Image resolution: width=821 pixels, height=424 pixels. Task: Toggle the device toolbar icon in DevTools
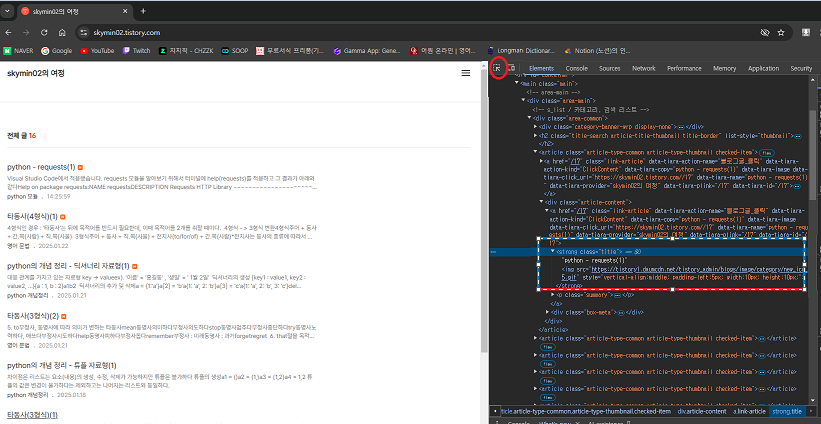tap(512, 68)
